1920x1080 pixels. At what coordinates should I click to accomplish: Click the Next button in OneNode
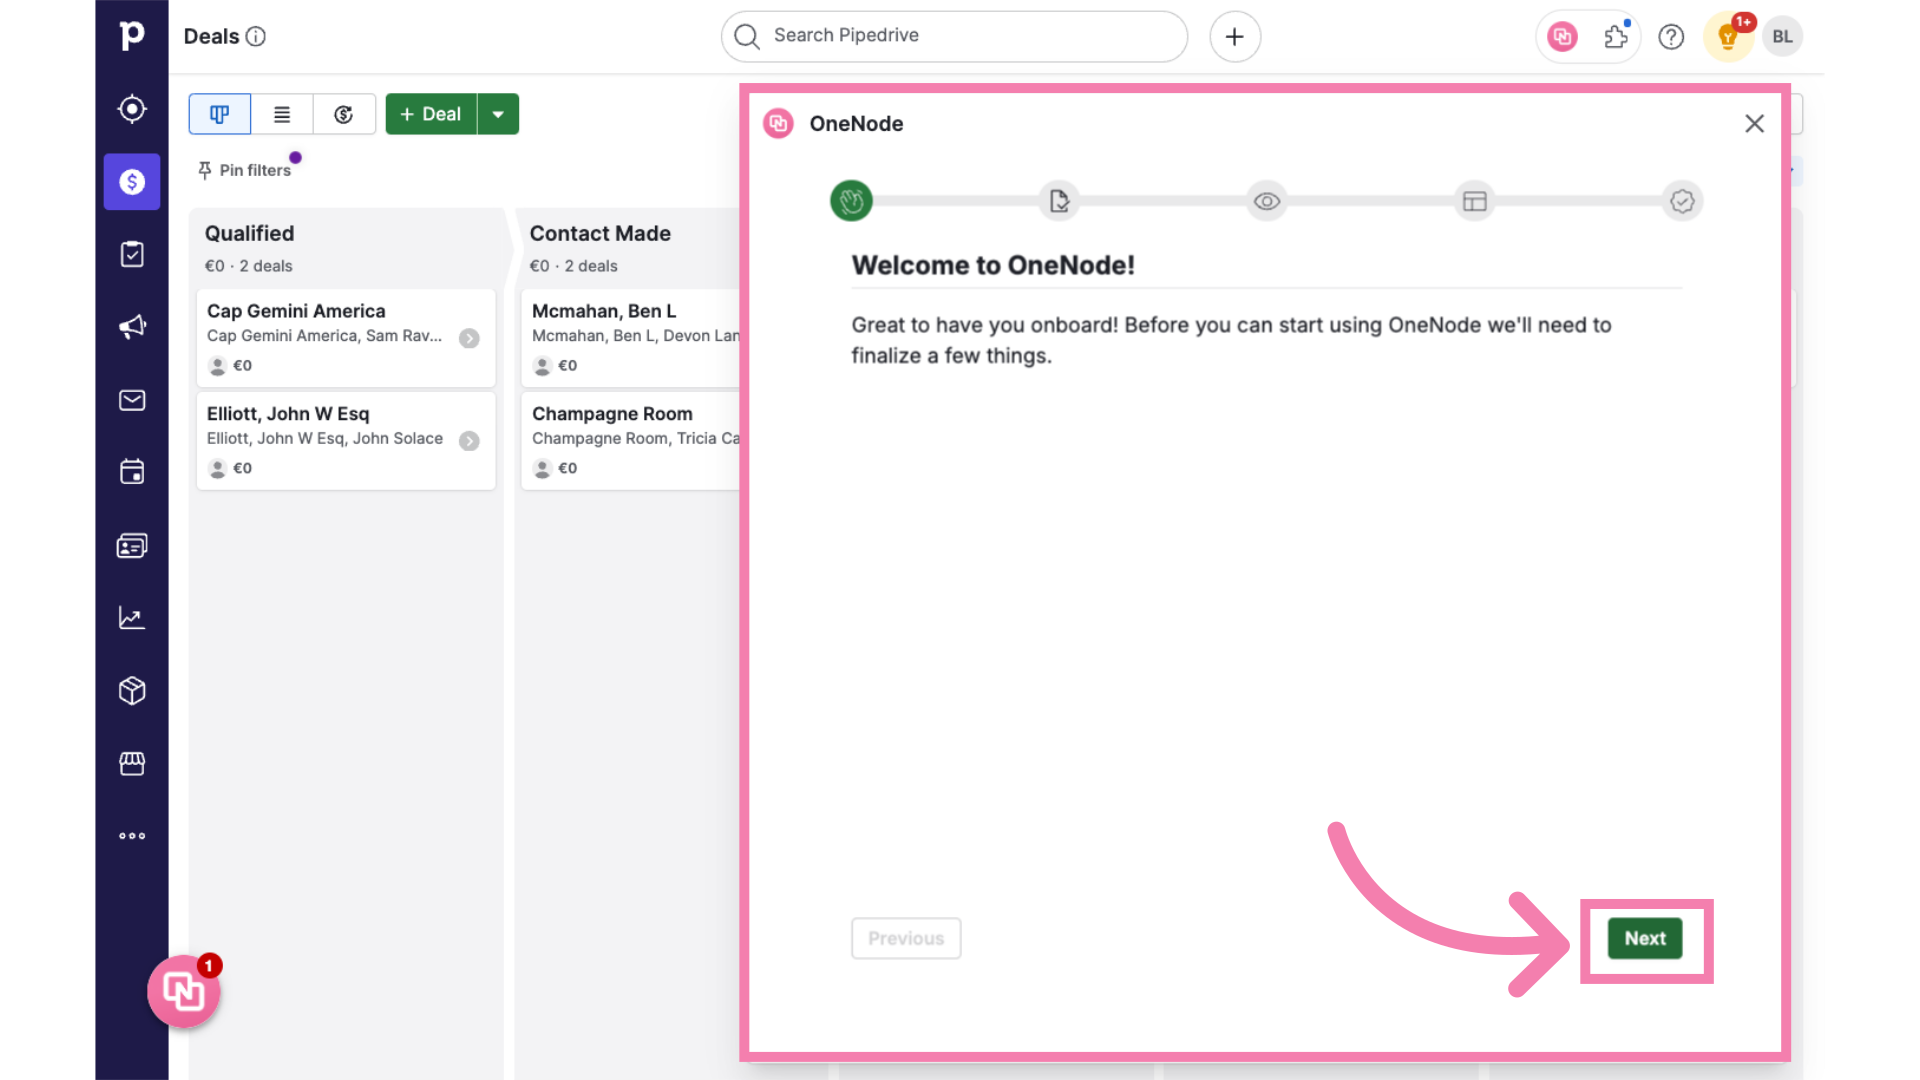[x=1645, y=938]
